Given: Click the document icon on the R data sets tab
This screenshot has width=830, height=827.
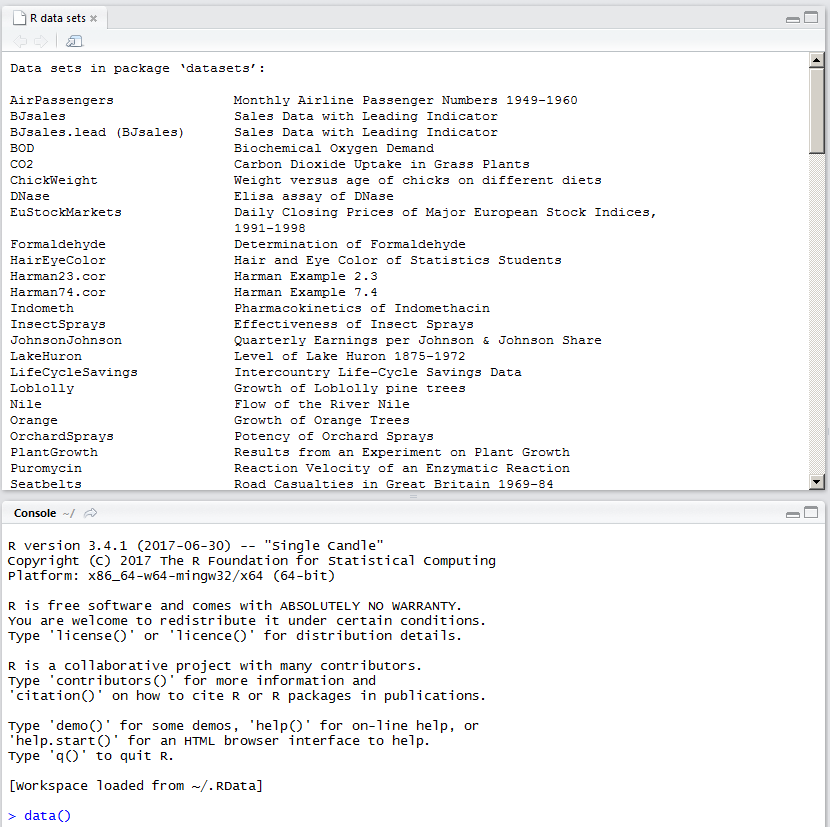Looking at the screenshot, I should 20,17.
